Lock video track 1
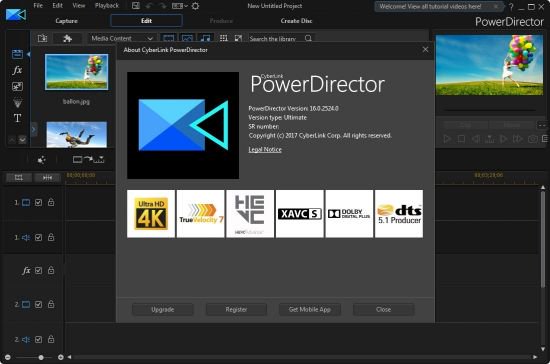The height and width of the screenshot is (364, 550). point(51,202)
